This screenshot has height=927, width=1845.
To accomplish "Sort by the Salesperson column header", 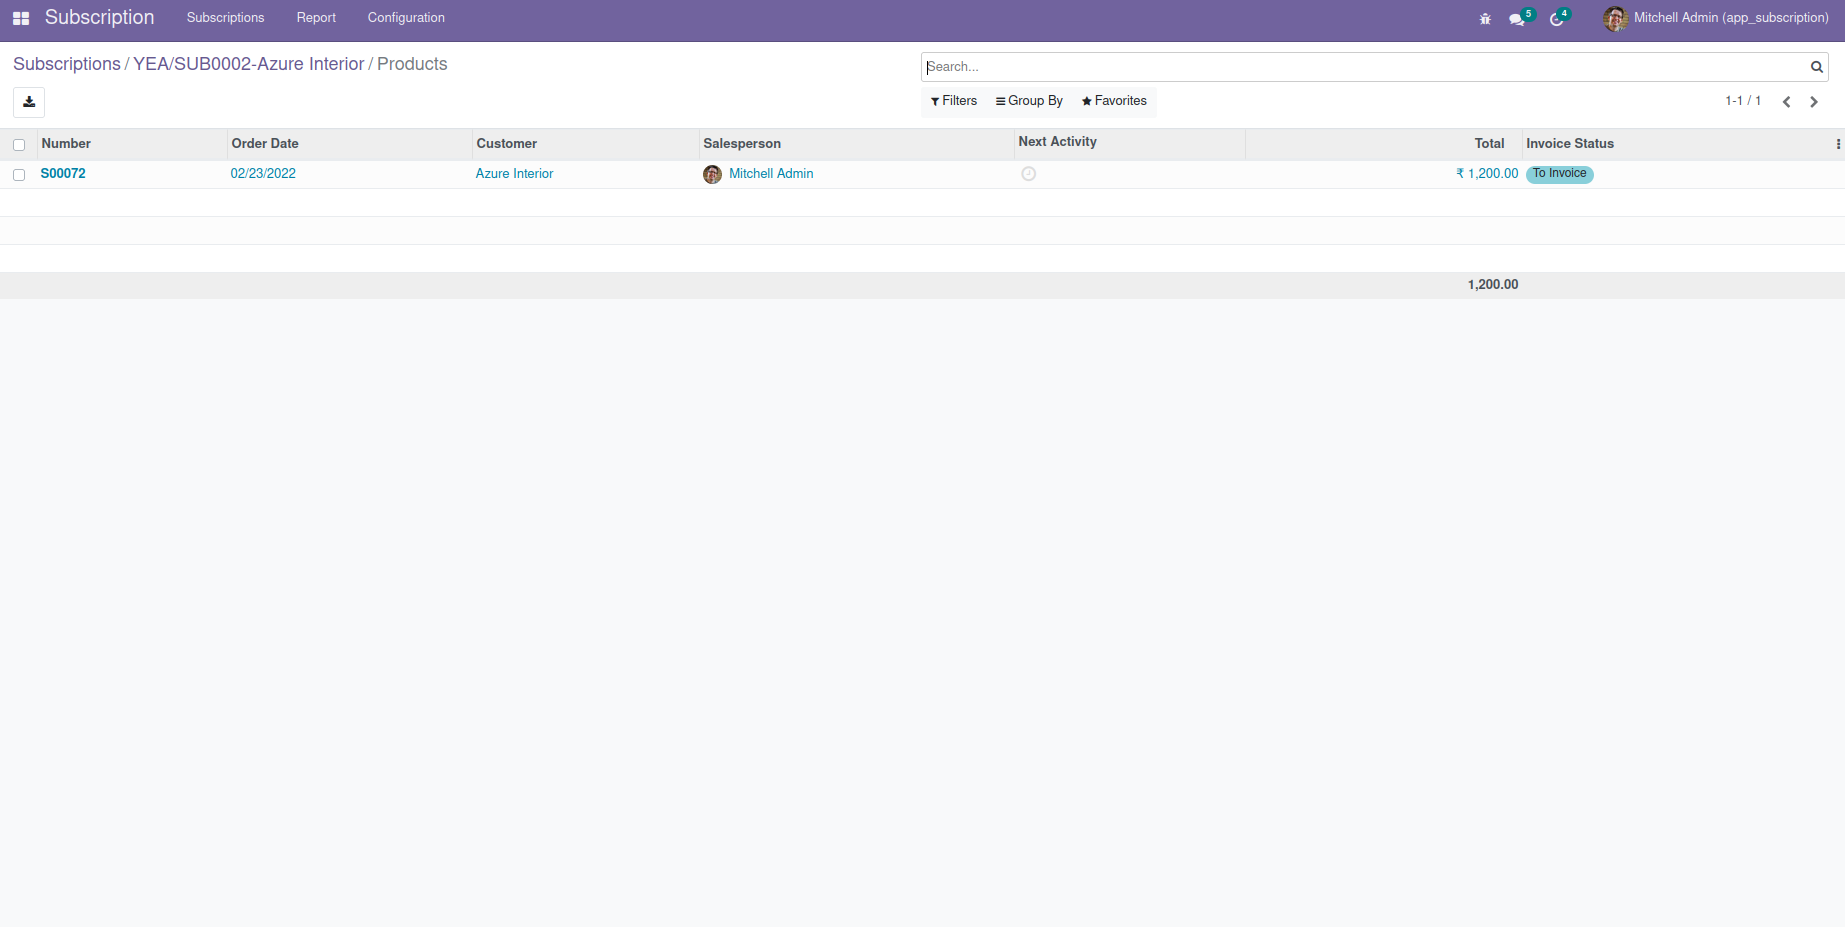I will pos(742,144).
